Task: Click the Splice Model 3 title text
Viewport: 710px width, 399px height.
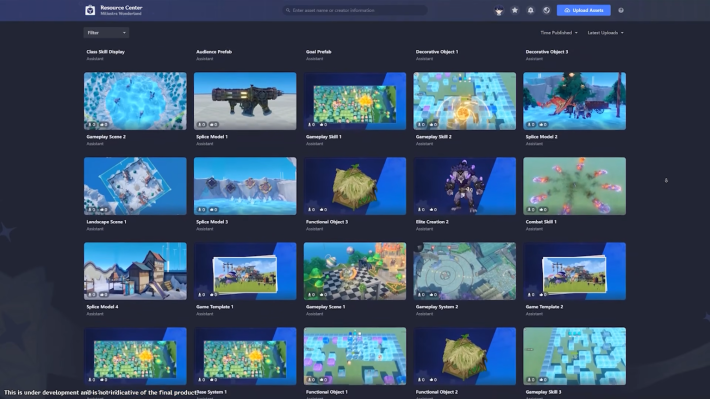Action: pos(212,222)
